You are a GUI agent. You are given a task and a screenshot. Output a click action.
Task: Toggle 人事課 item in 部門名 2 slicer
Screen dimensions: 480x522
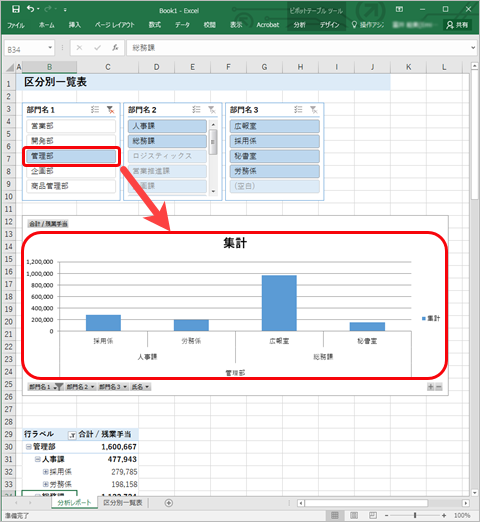(167, 126)
